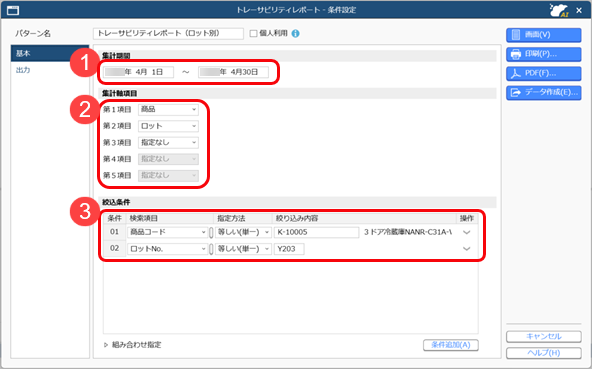Click the end date field 4月30日

coord(233,72)
